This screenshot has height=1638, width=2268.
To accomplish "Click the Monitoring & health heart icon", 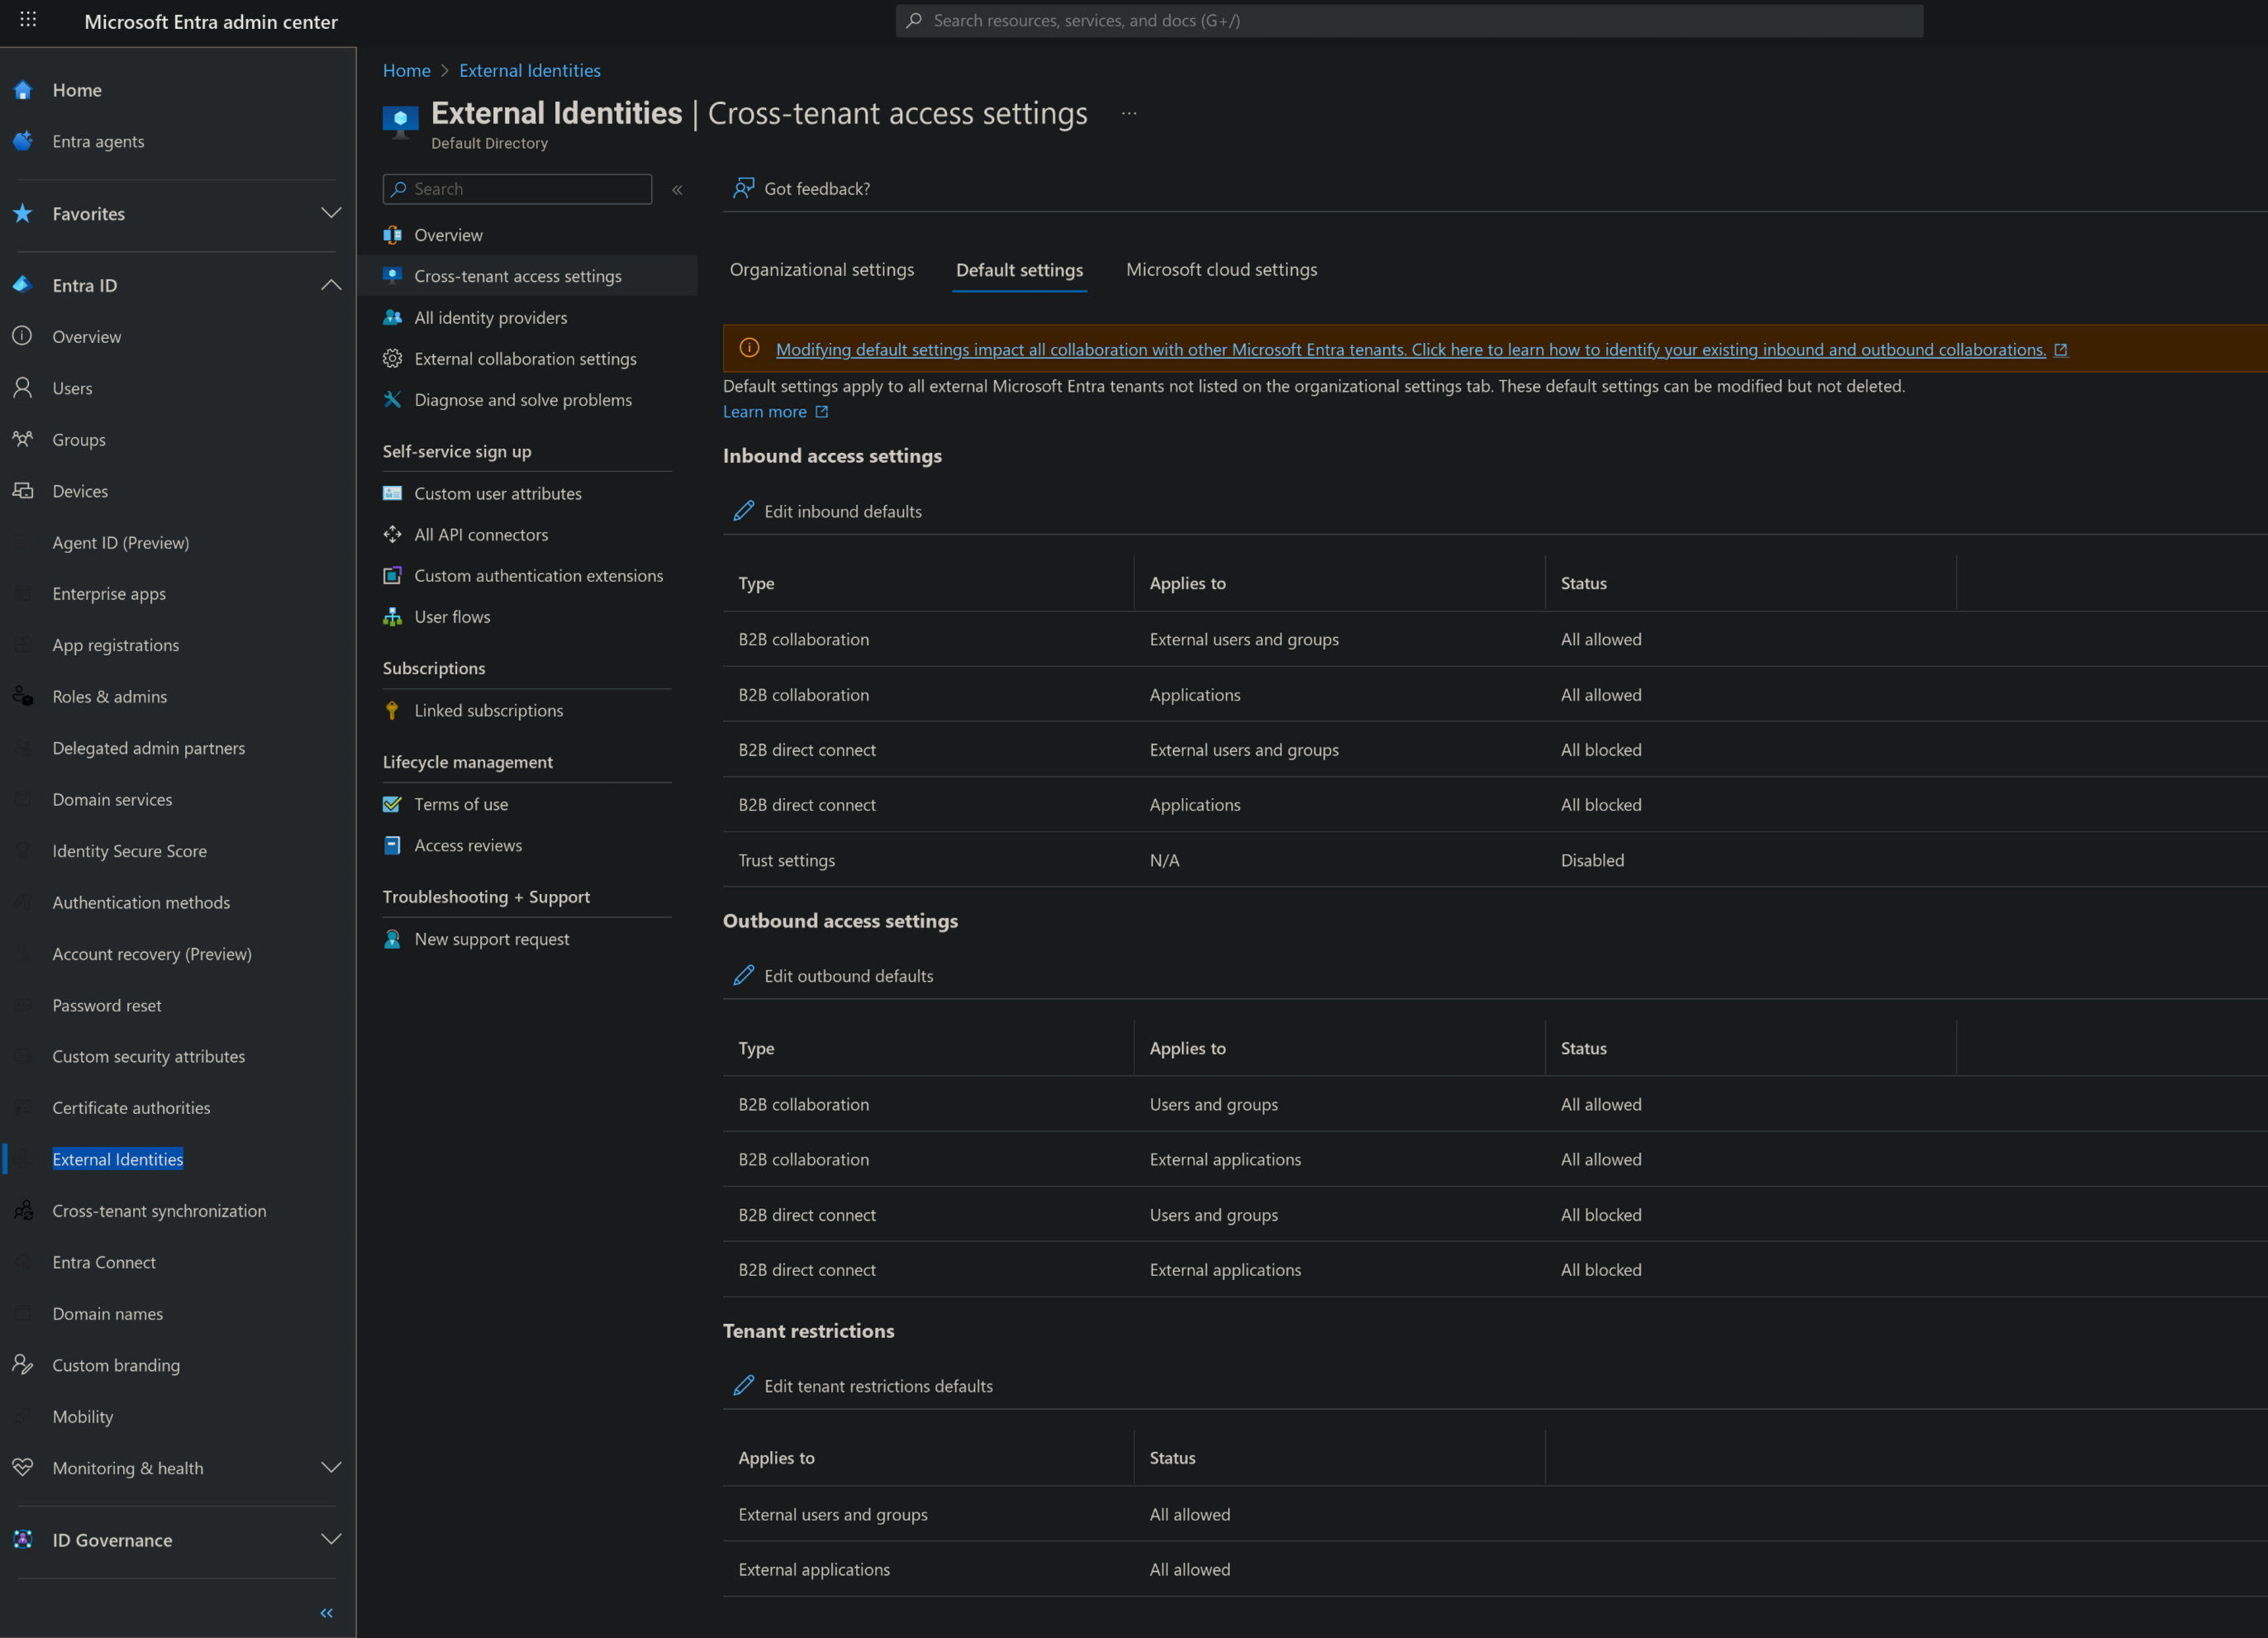I will point(23,1467).
